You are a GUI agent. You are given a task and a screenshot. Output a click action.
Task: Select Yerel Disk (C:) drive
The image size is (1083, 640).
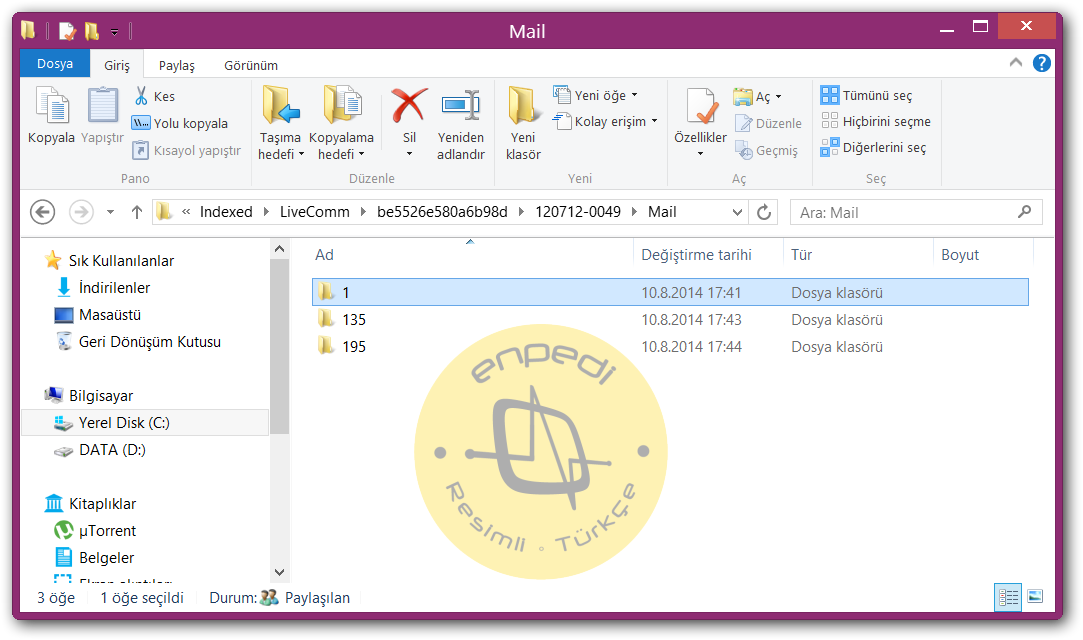pos(145,423)
